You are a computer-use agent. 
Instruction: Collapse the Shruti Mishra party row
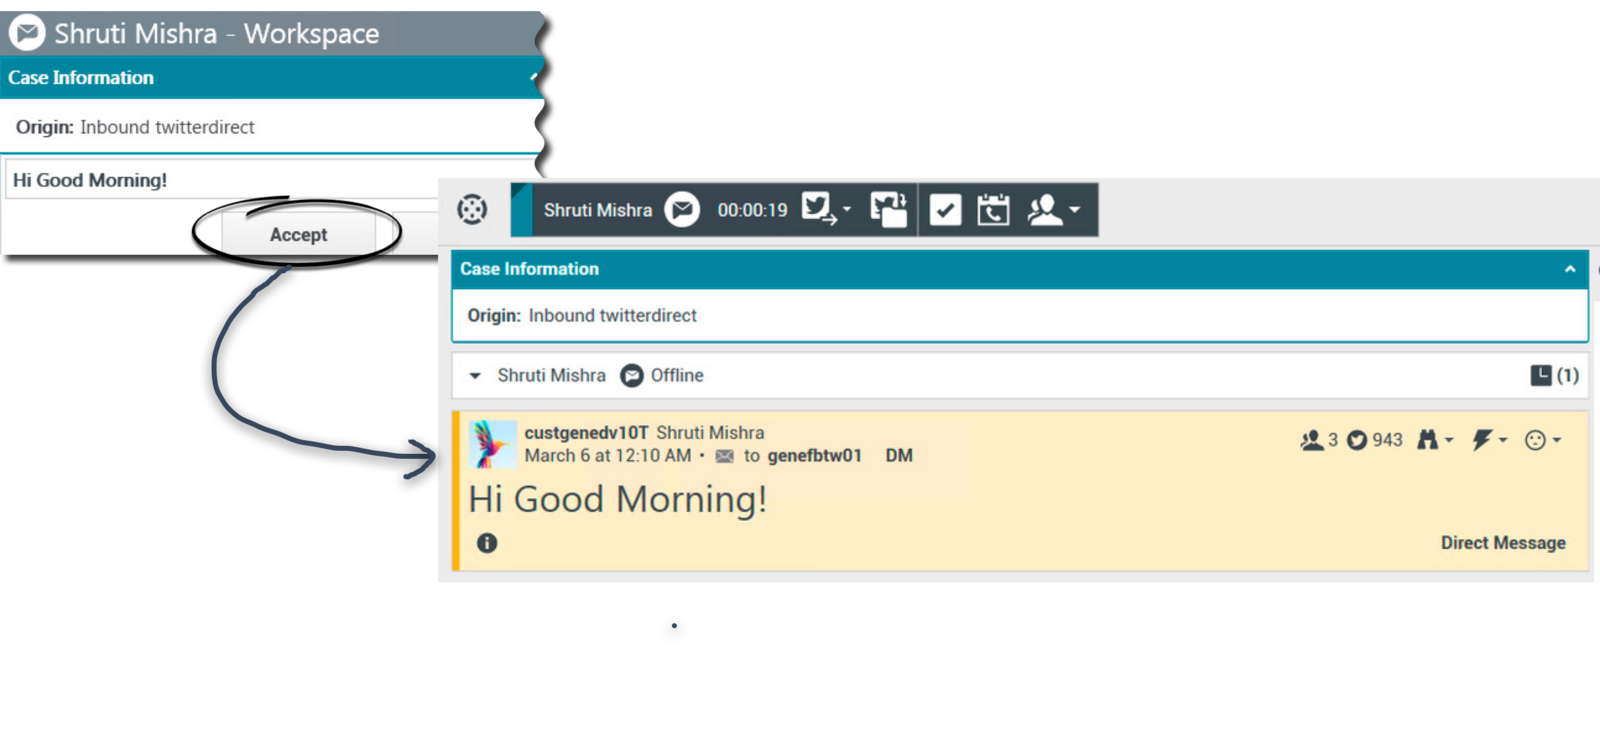coord(475,376)
